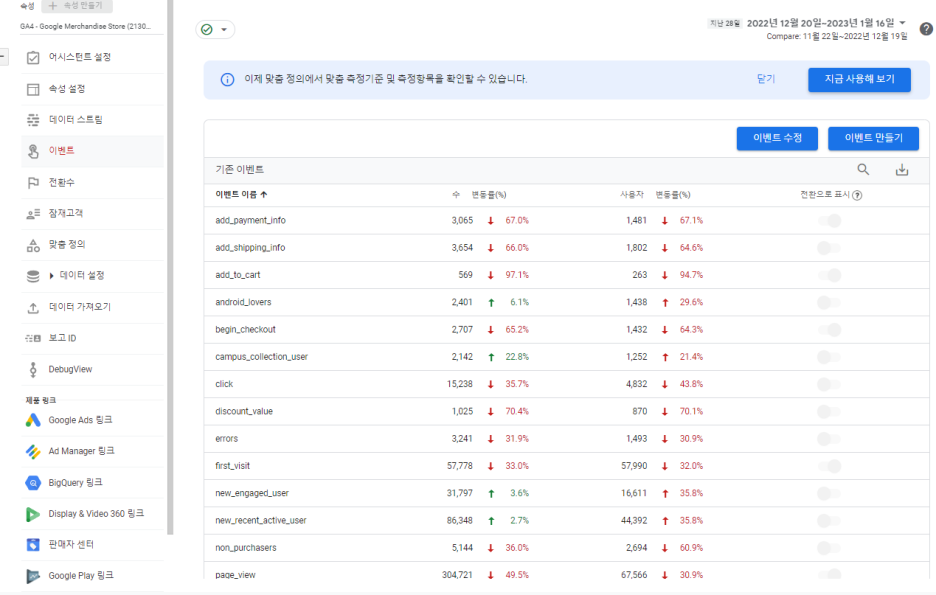The image size is (936, 595).
Task: Click the 데이터 스트림 icon
Action: tap(33, 120)
